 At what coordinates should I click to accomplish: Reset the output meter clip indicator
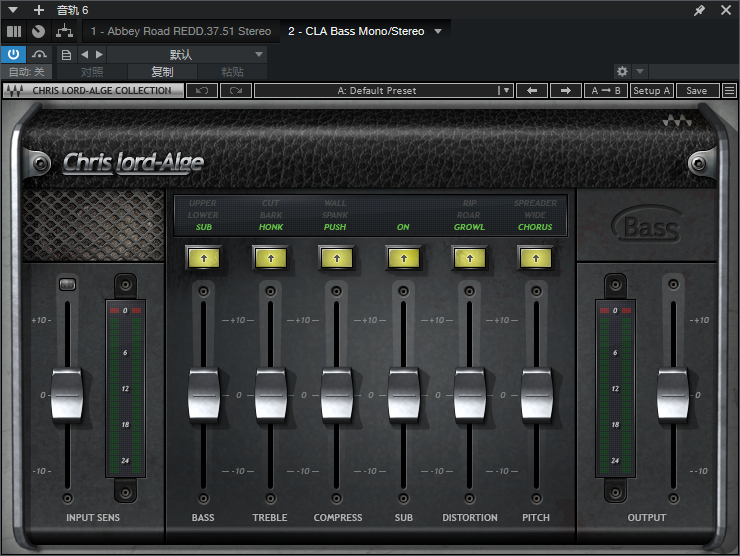[615, 311]
